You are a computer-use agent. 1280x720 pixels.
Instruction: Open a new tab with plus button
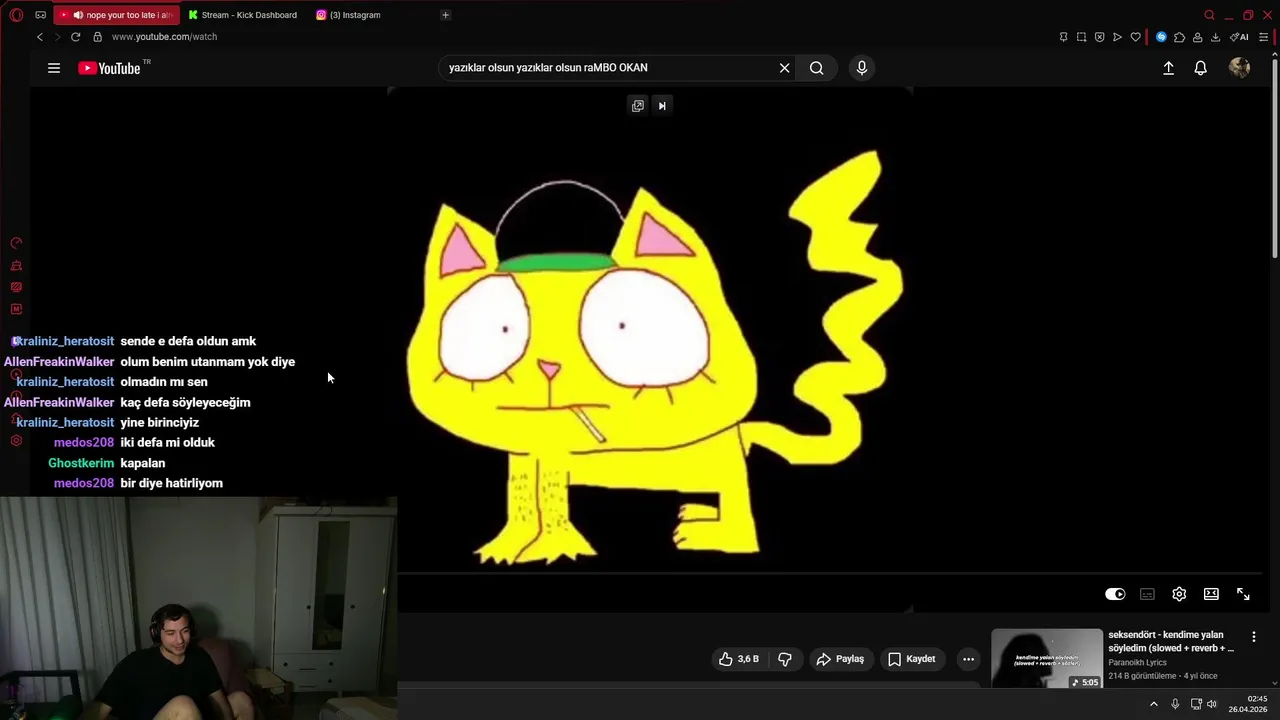(445, 15)
